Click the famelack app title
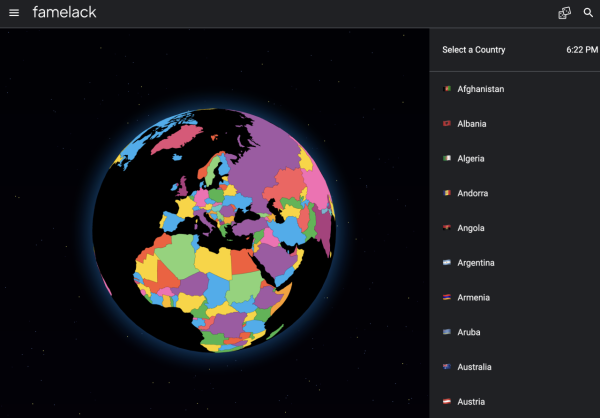The width and height of the screenshot is (600, 418). point(65,13)
